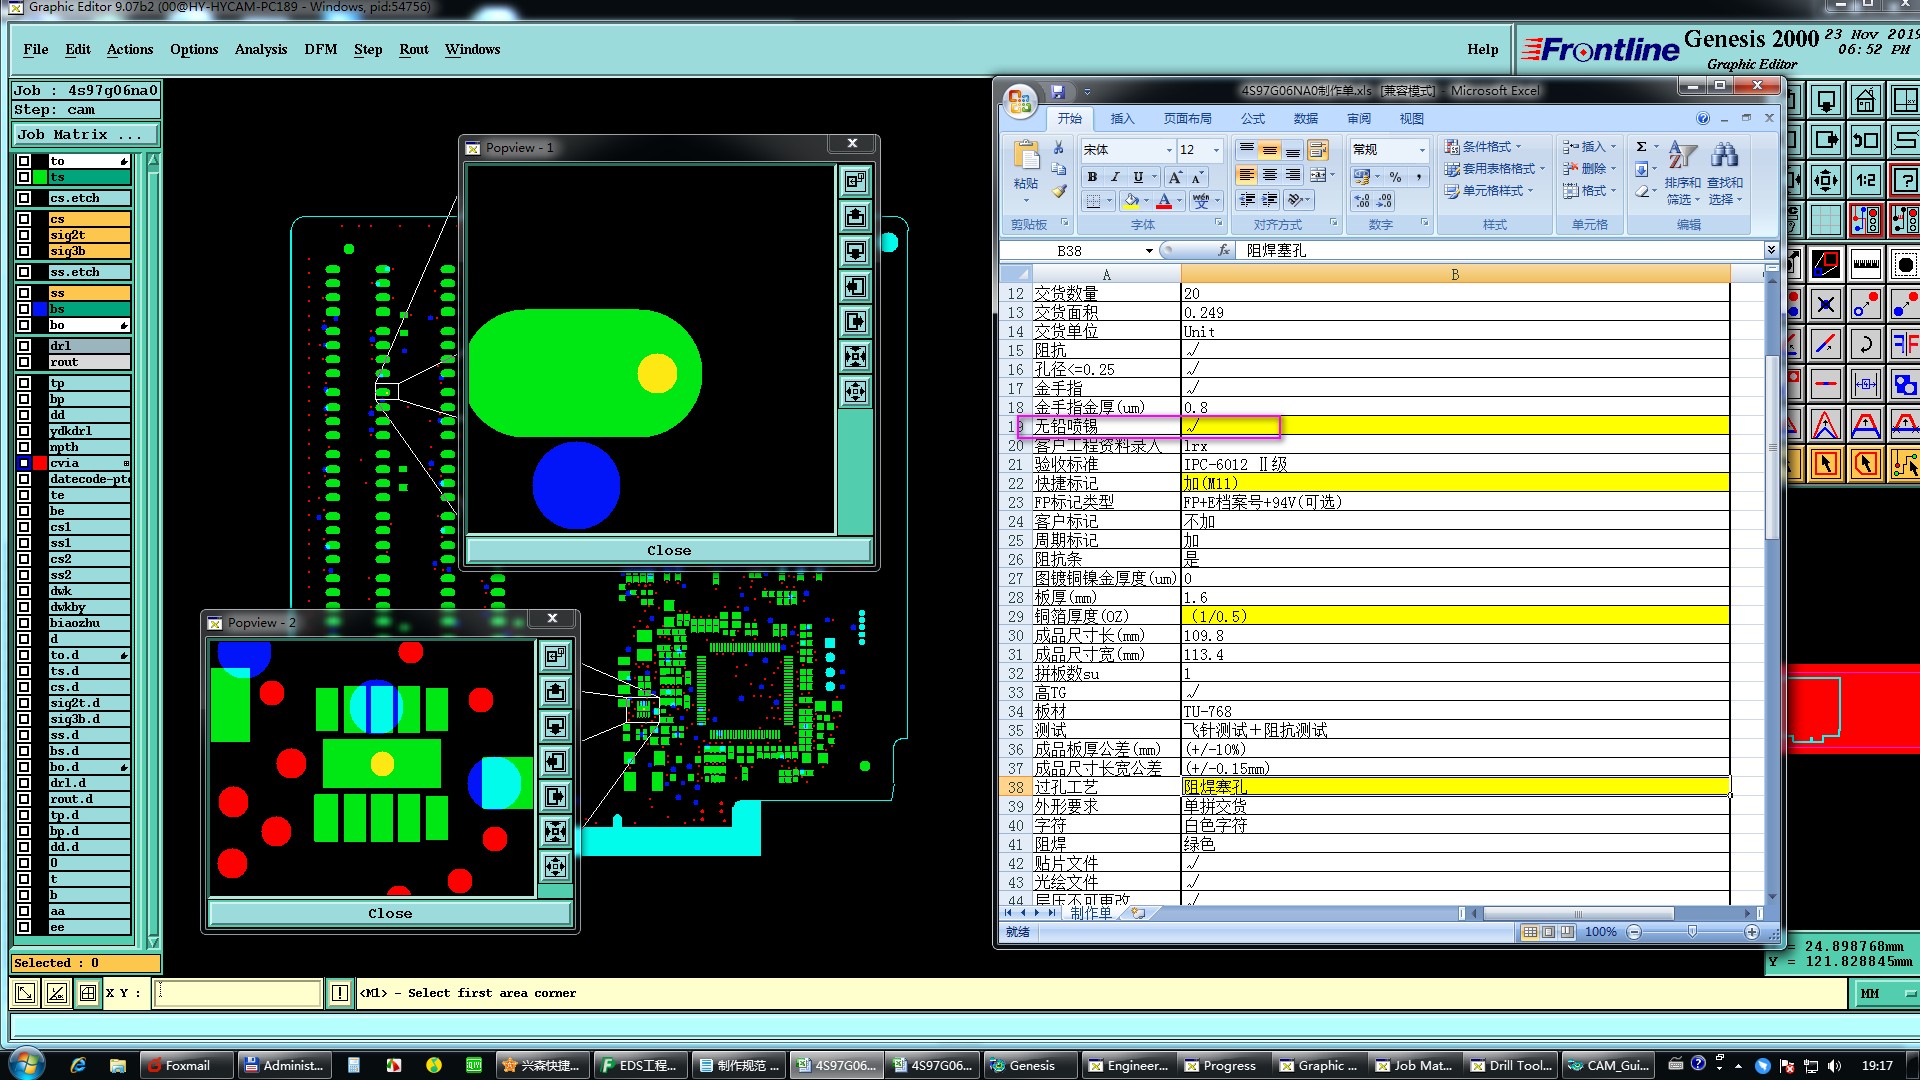Open the Analysis menu
The height and width of the screenshot is (1080, 1920).
pos(260,49)
